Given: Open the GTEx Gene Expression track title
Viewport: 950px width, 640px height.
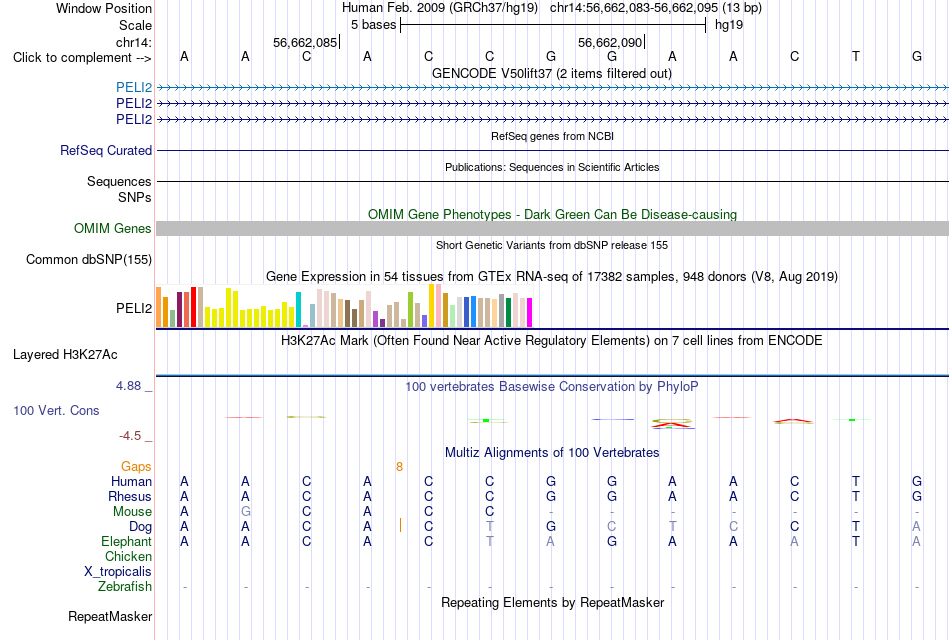Looking at the screenshot, I should pyautogui.click(x=552, y=276).
